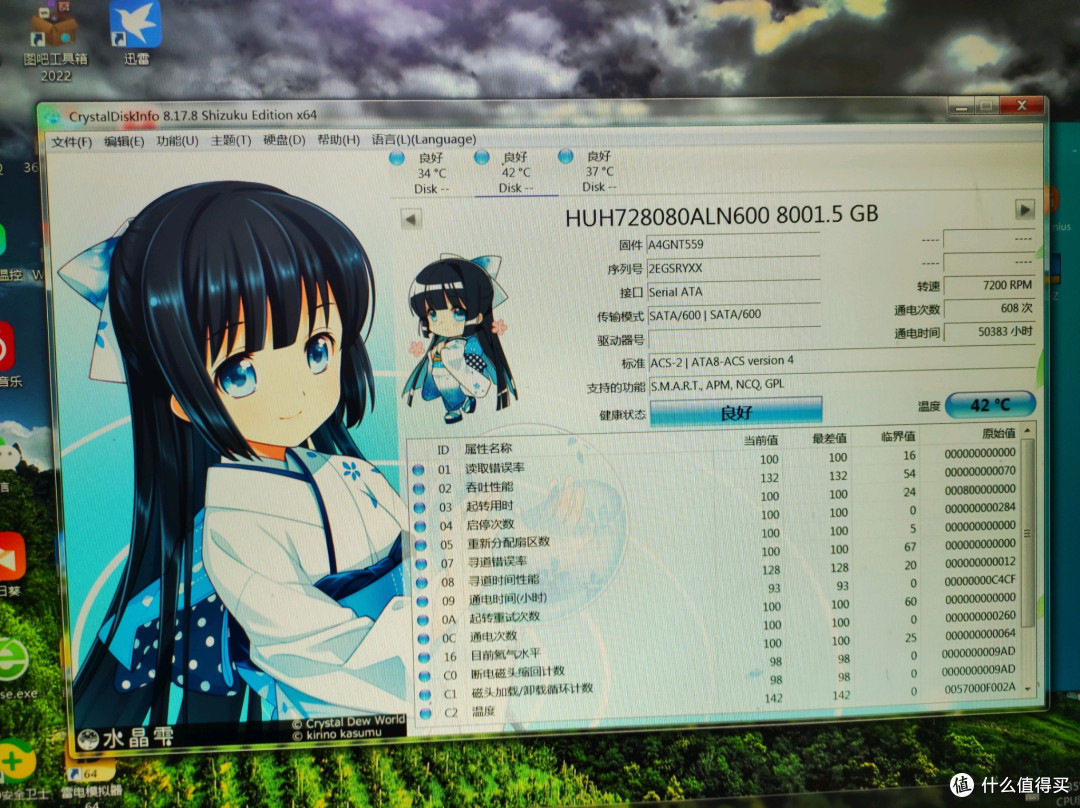Click CrystalDiskInfo title bar icon

tap(53, 118)
